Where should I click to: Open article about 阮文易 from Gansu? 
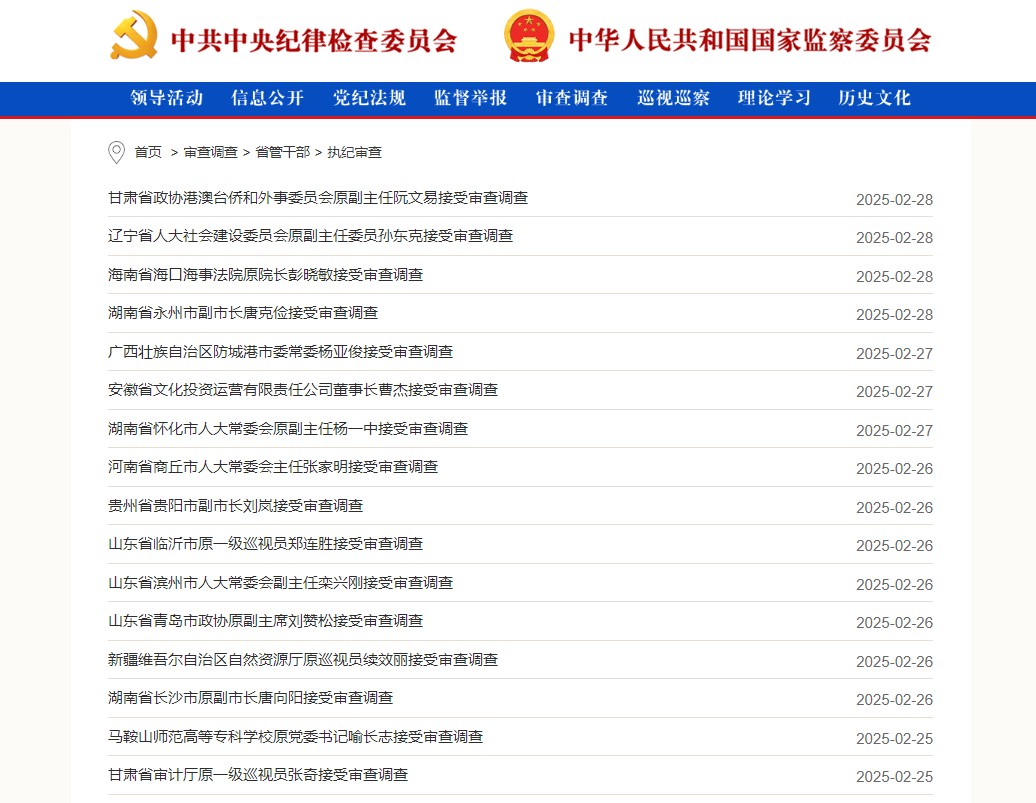pyautogui.click(x=318, y=198)
